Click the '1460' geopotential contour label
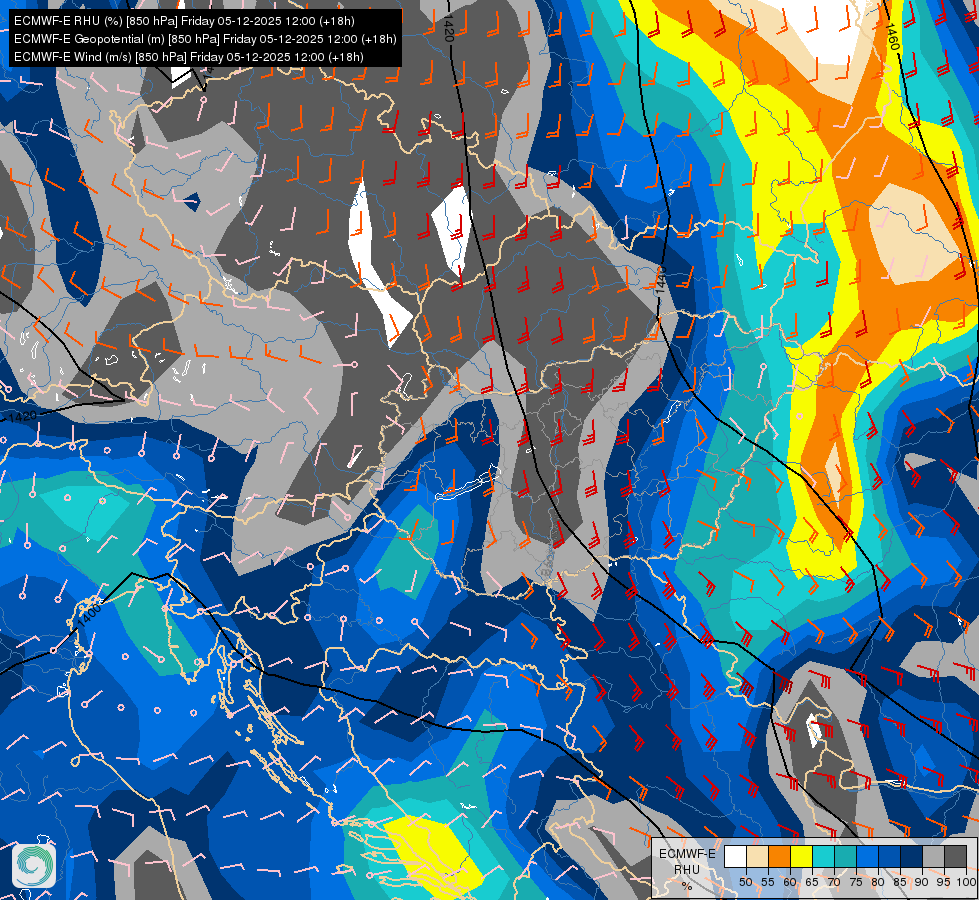This screenshot has height=900, width=979. coord(892,37)
